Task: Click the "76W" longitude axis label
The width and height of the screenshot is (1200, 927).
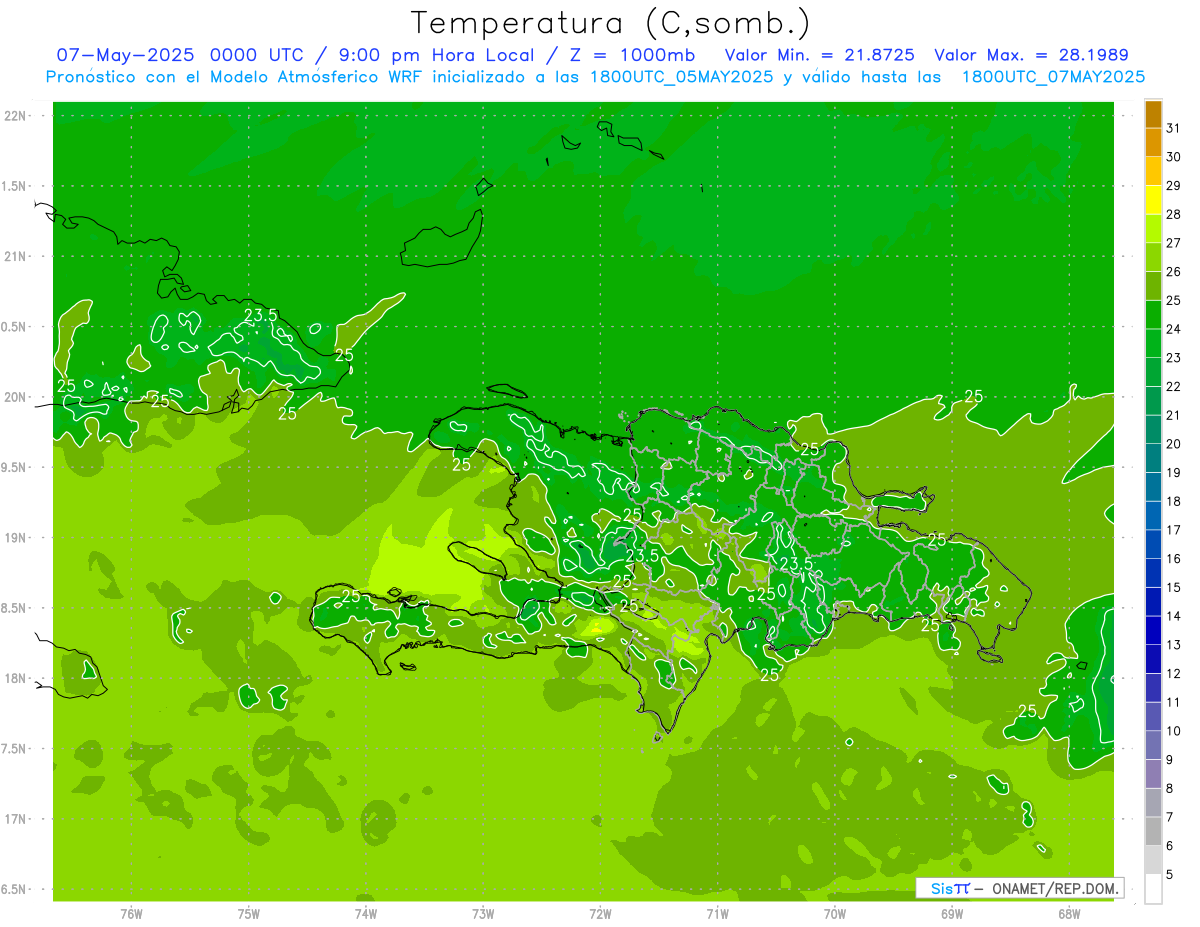Action: coord(131,914)
